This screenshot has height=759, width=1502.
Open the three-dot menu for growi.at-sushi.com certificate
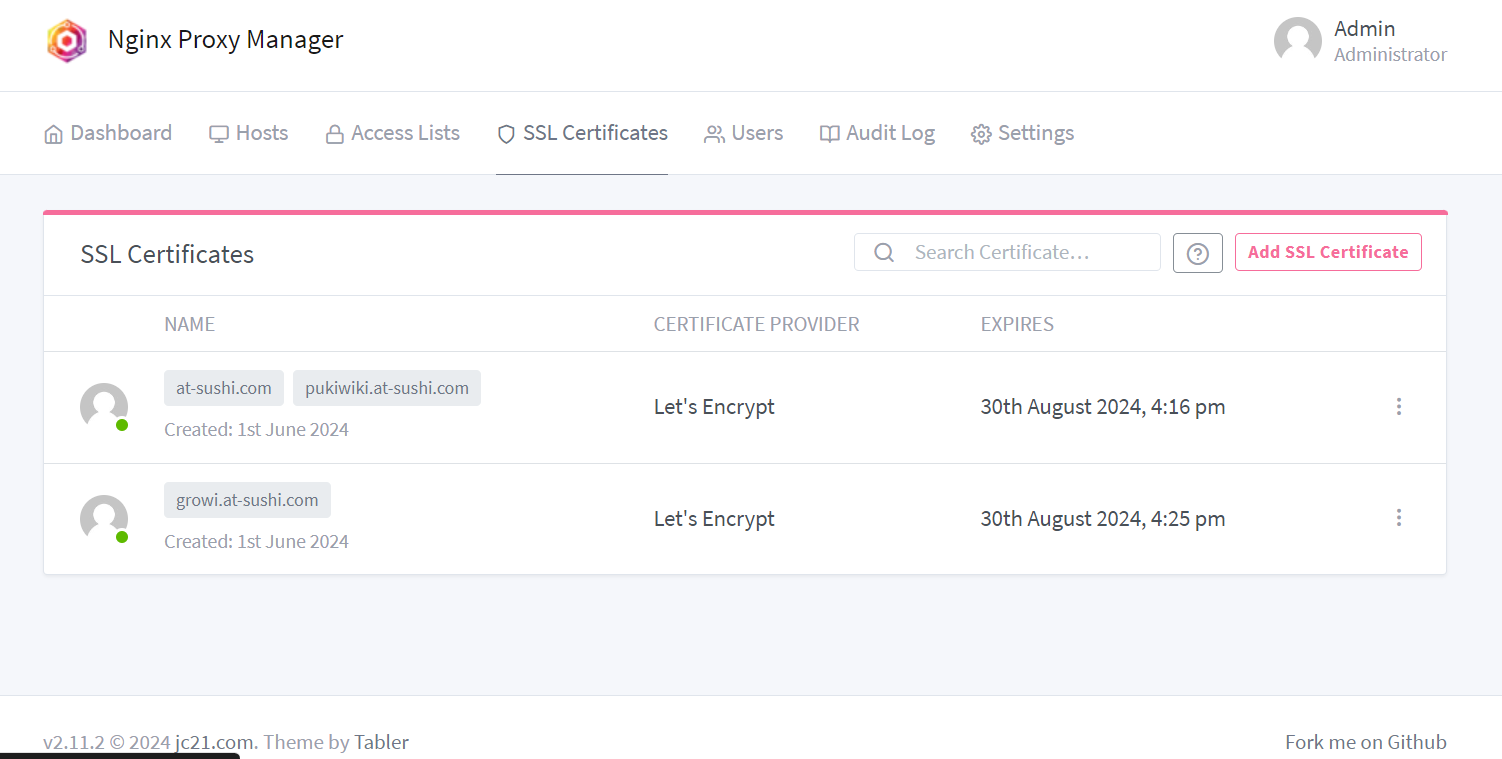point(1398,517)
